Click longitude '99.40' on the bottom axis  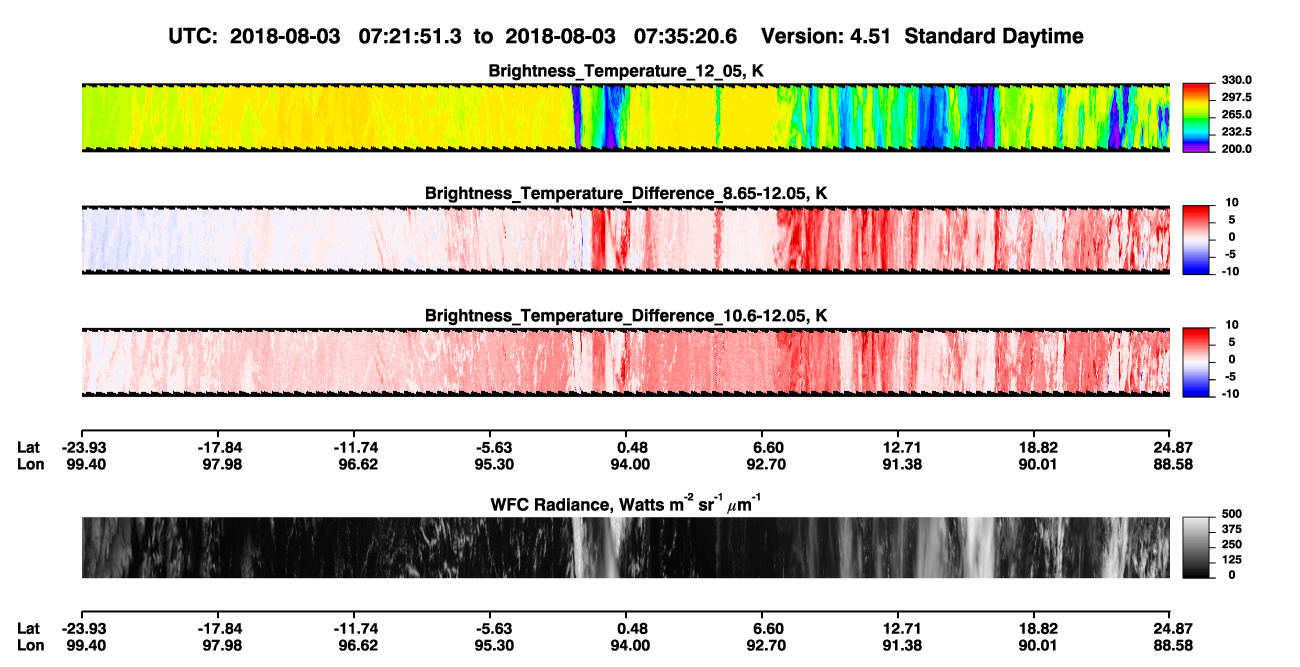(x=85, y=645)
